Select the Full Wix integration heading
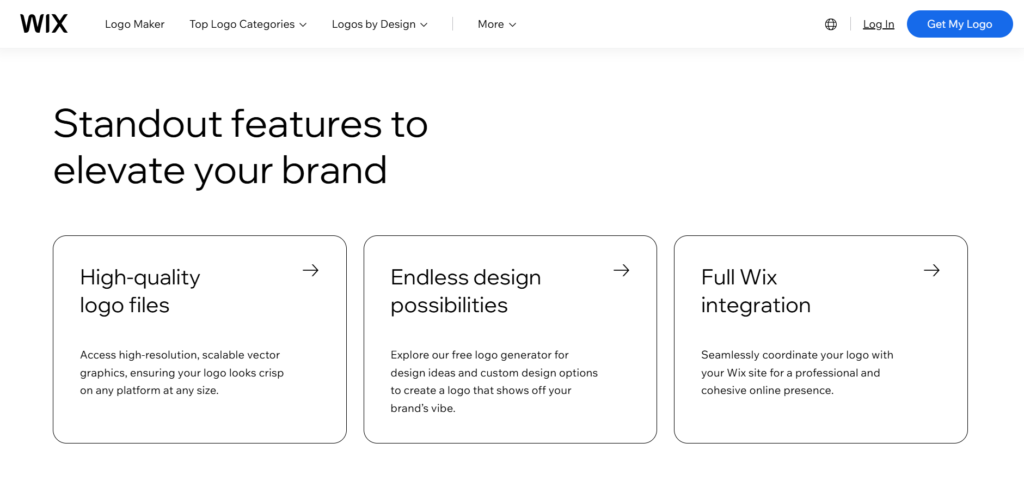The image size is (1024, 492). click(x=755, y=291)
